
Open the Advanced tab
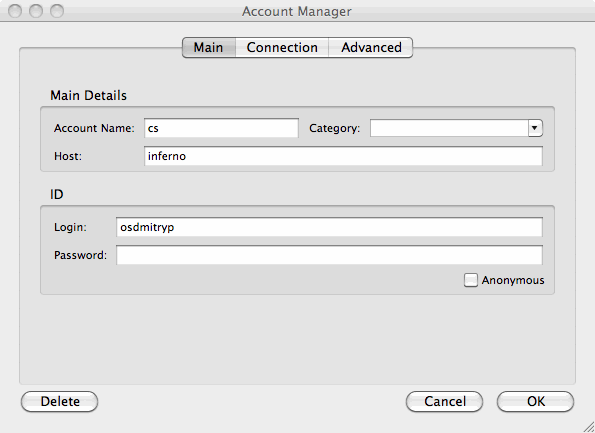[x=371, y=47]
